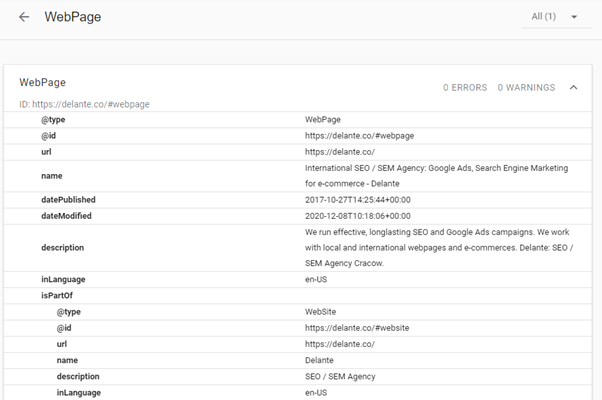This screenshot has height=400, width=602.
Task: Click the Delante name value
Action: pos(319,360)
